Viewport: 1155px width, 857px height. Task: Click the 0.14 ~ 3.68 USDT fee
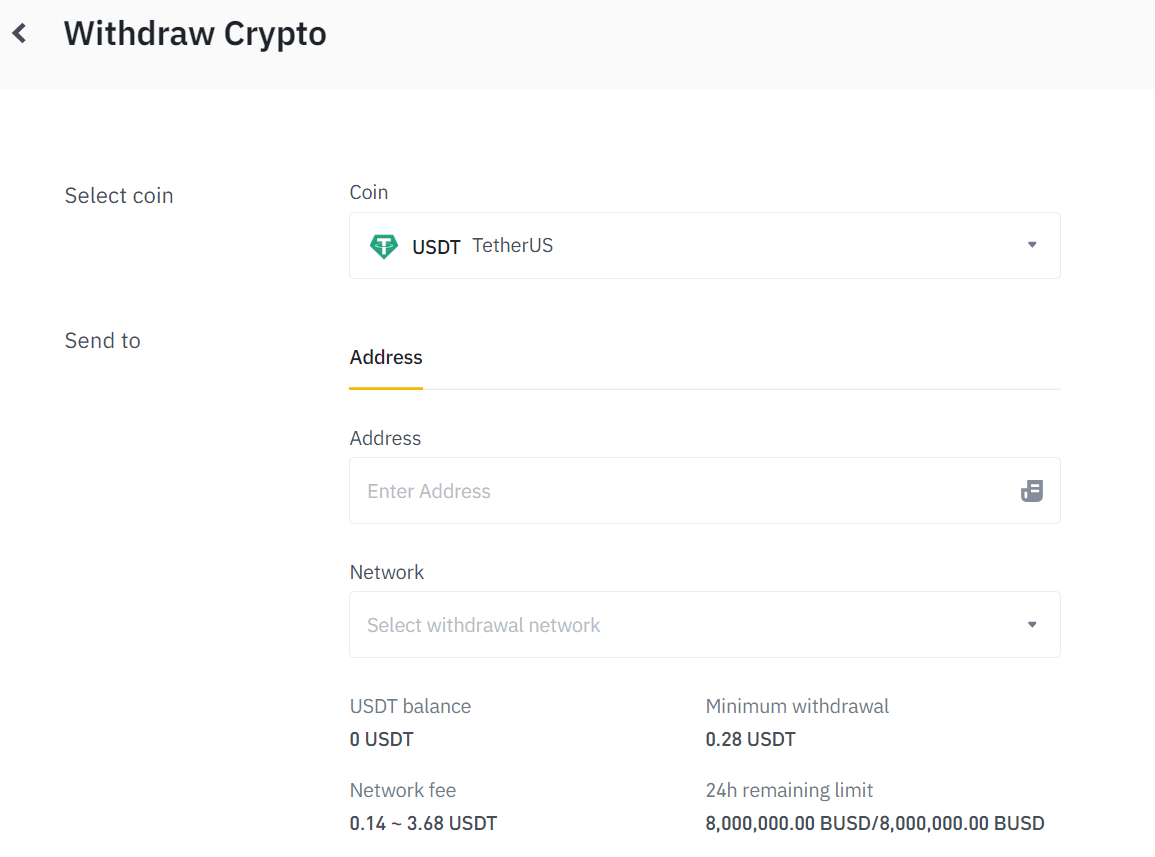pos(423,824)
